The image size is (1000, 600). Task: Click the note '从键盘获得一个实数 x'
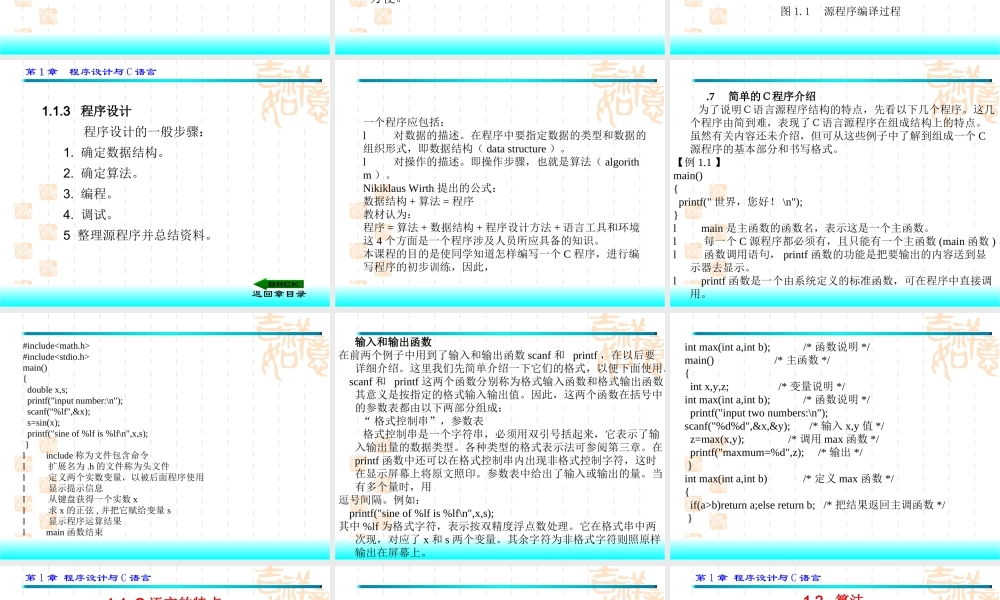click(x=93, y=499)
